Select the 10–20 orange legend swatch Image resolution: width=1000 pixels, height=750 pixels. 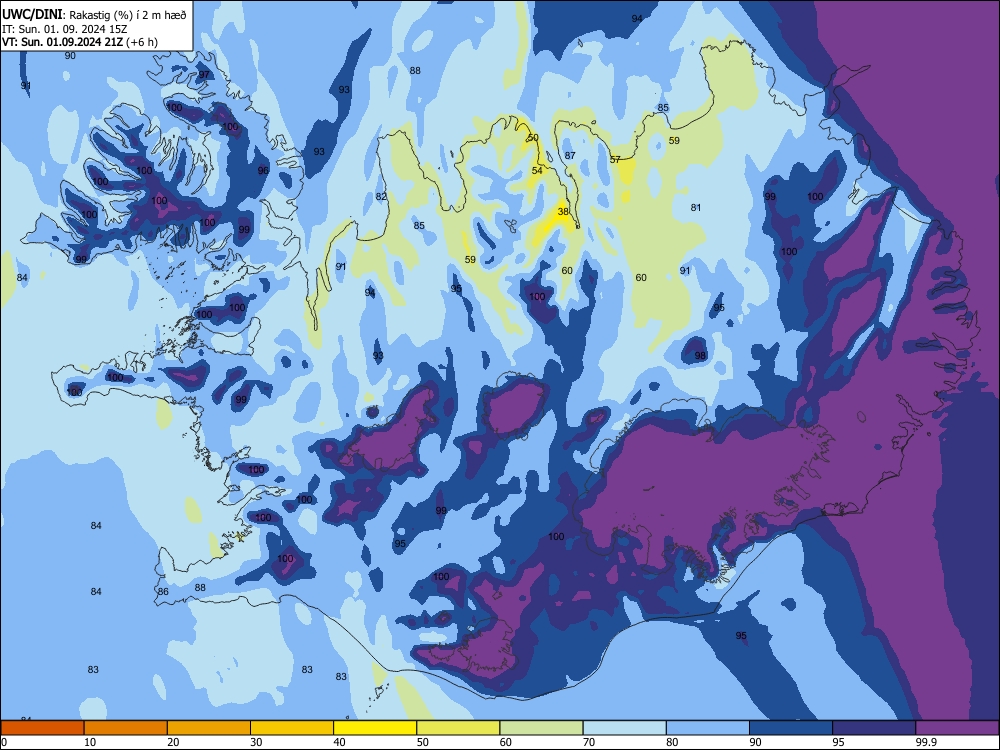(126, 728)
